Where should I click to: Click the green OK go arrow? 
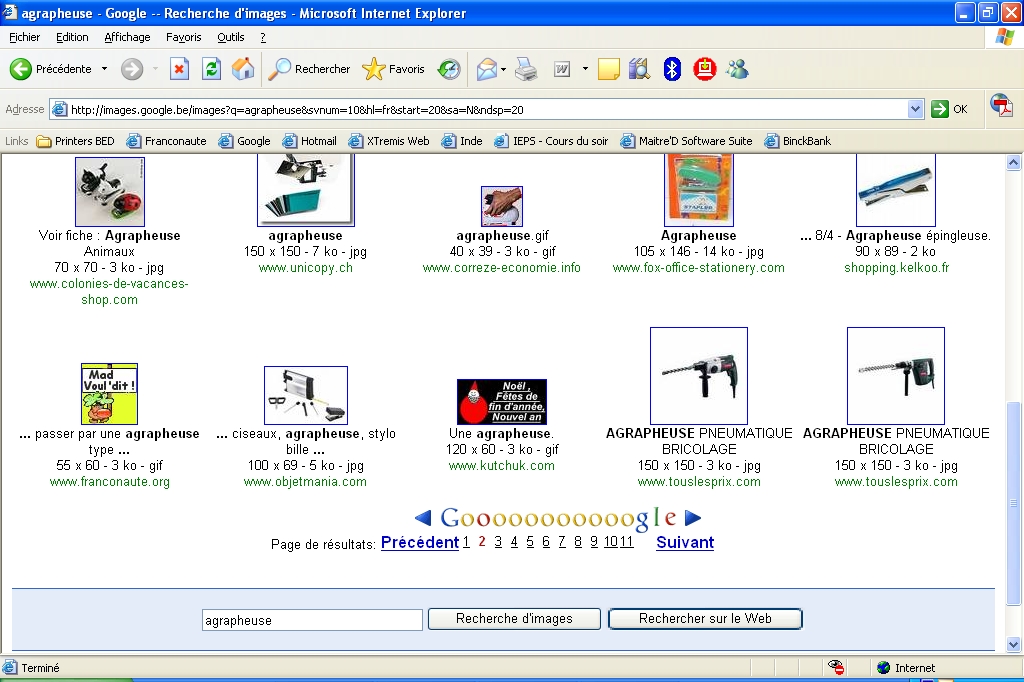coord(940,109)
